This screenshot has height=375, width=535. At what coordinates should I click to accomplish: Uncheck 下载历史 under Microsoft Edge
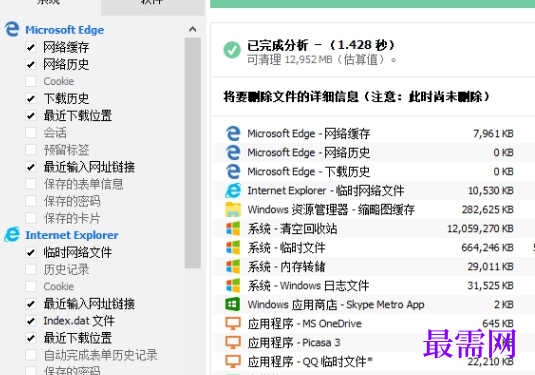click(31, 99)
